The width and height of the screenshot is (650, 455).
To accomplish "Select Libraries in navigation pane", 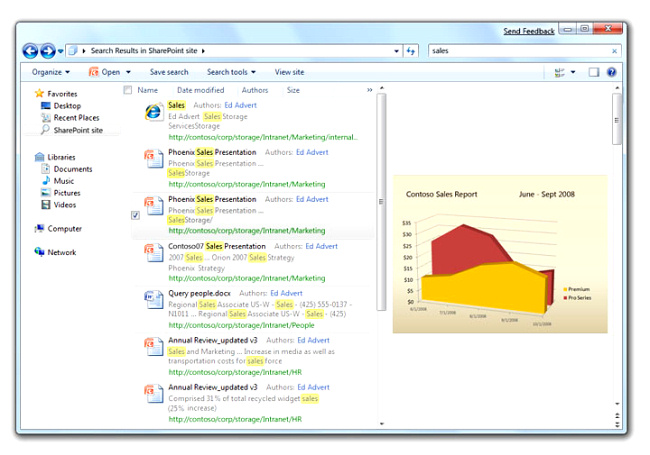I will (61, 157).
